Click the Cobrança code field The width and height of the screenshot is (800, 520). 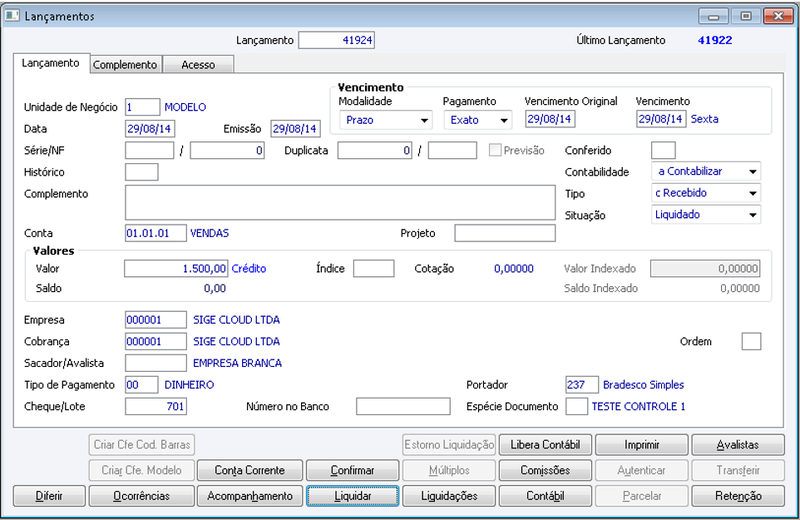click(156, 341)
